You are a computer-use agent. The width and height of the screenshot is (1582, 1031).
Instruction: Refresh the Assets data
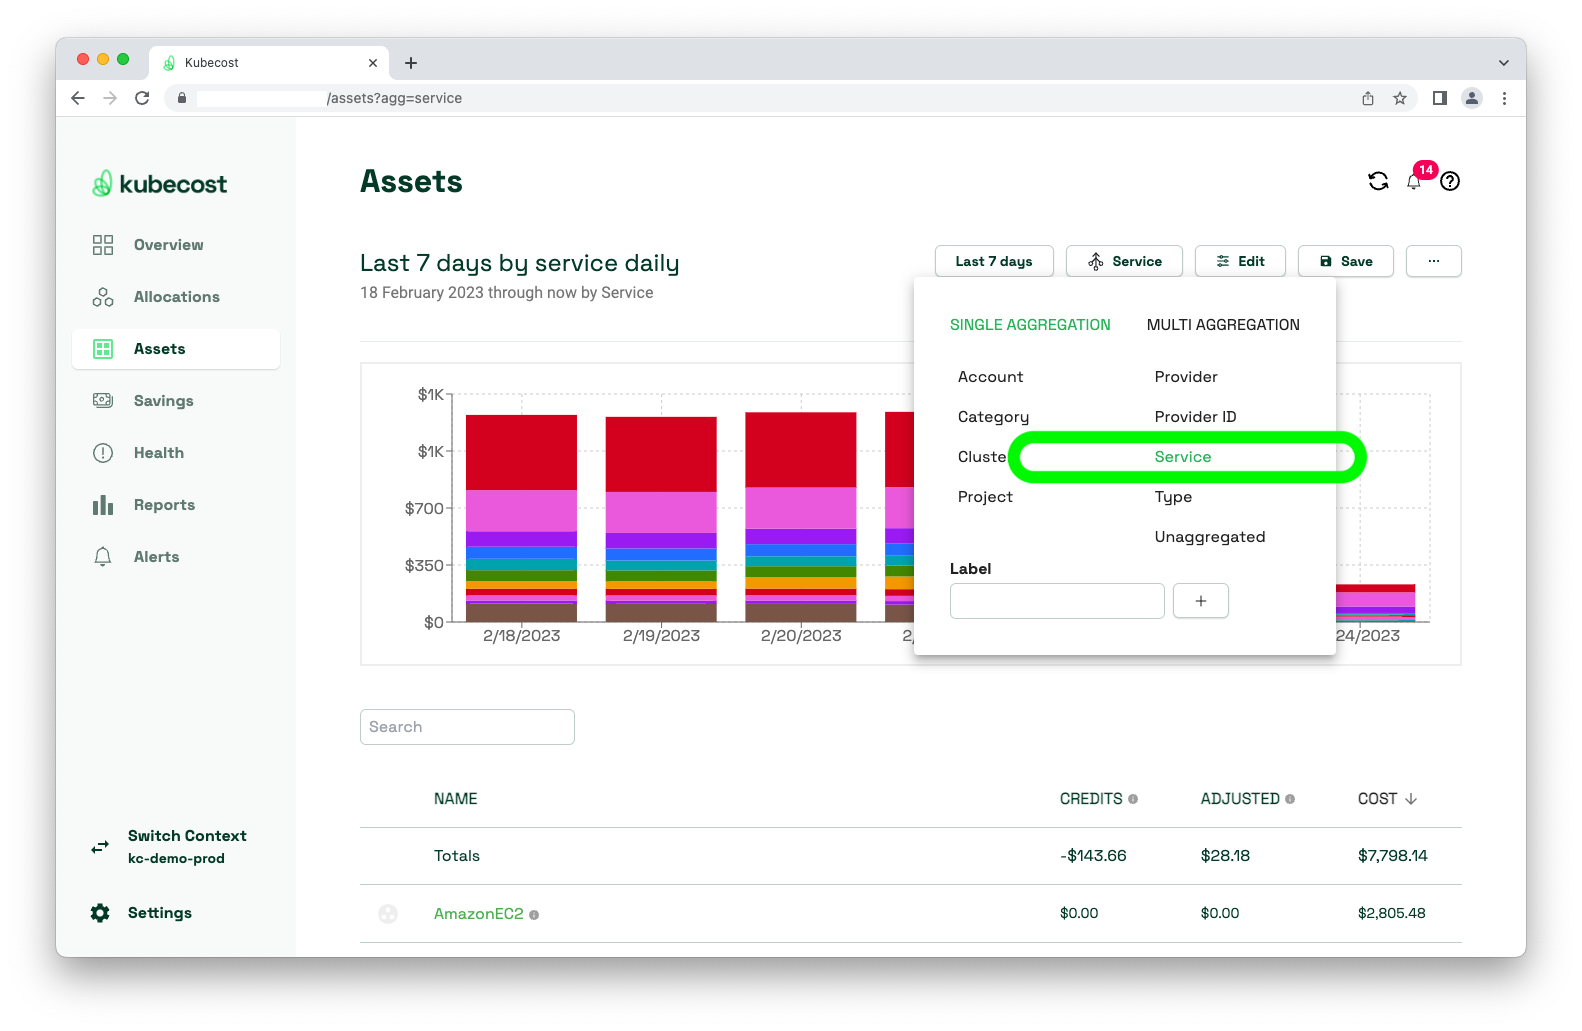coord(1378,181)
